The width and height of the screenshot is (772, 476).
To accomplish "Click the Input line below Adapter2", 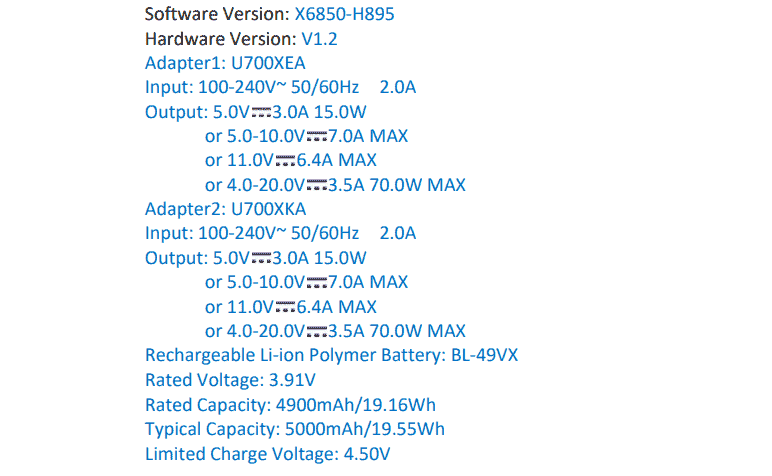I will tap(280, 234).
